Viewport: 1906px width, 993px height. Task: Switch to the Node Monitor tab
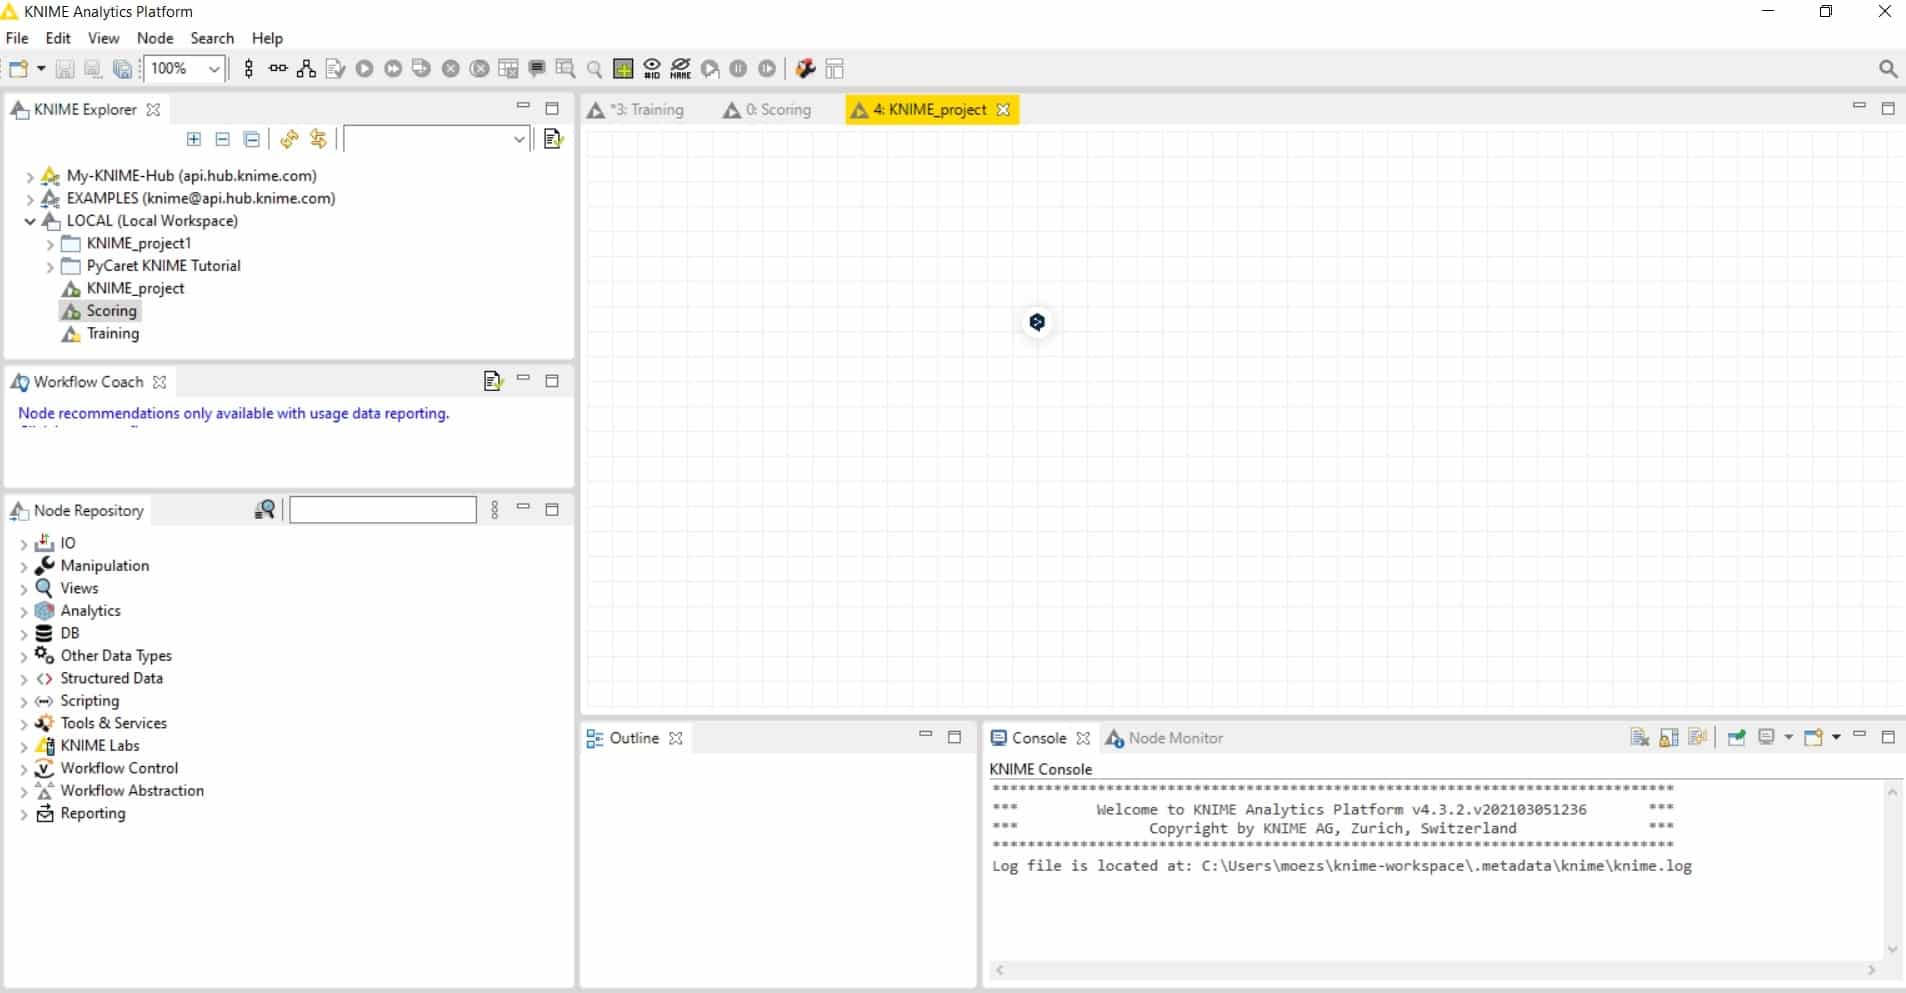click(1164, 738)
